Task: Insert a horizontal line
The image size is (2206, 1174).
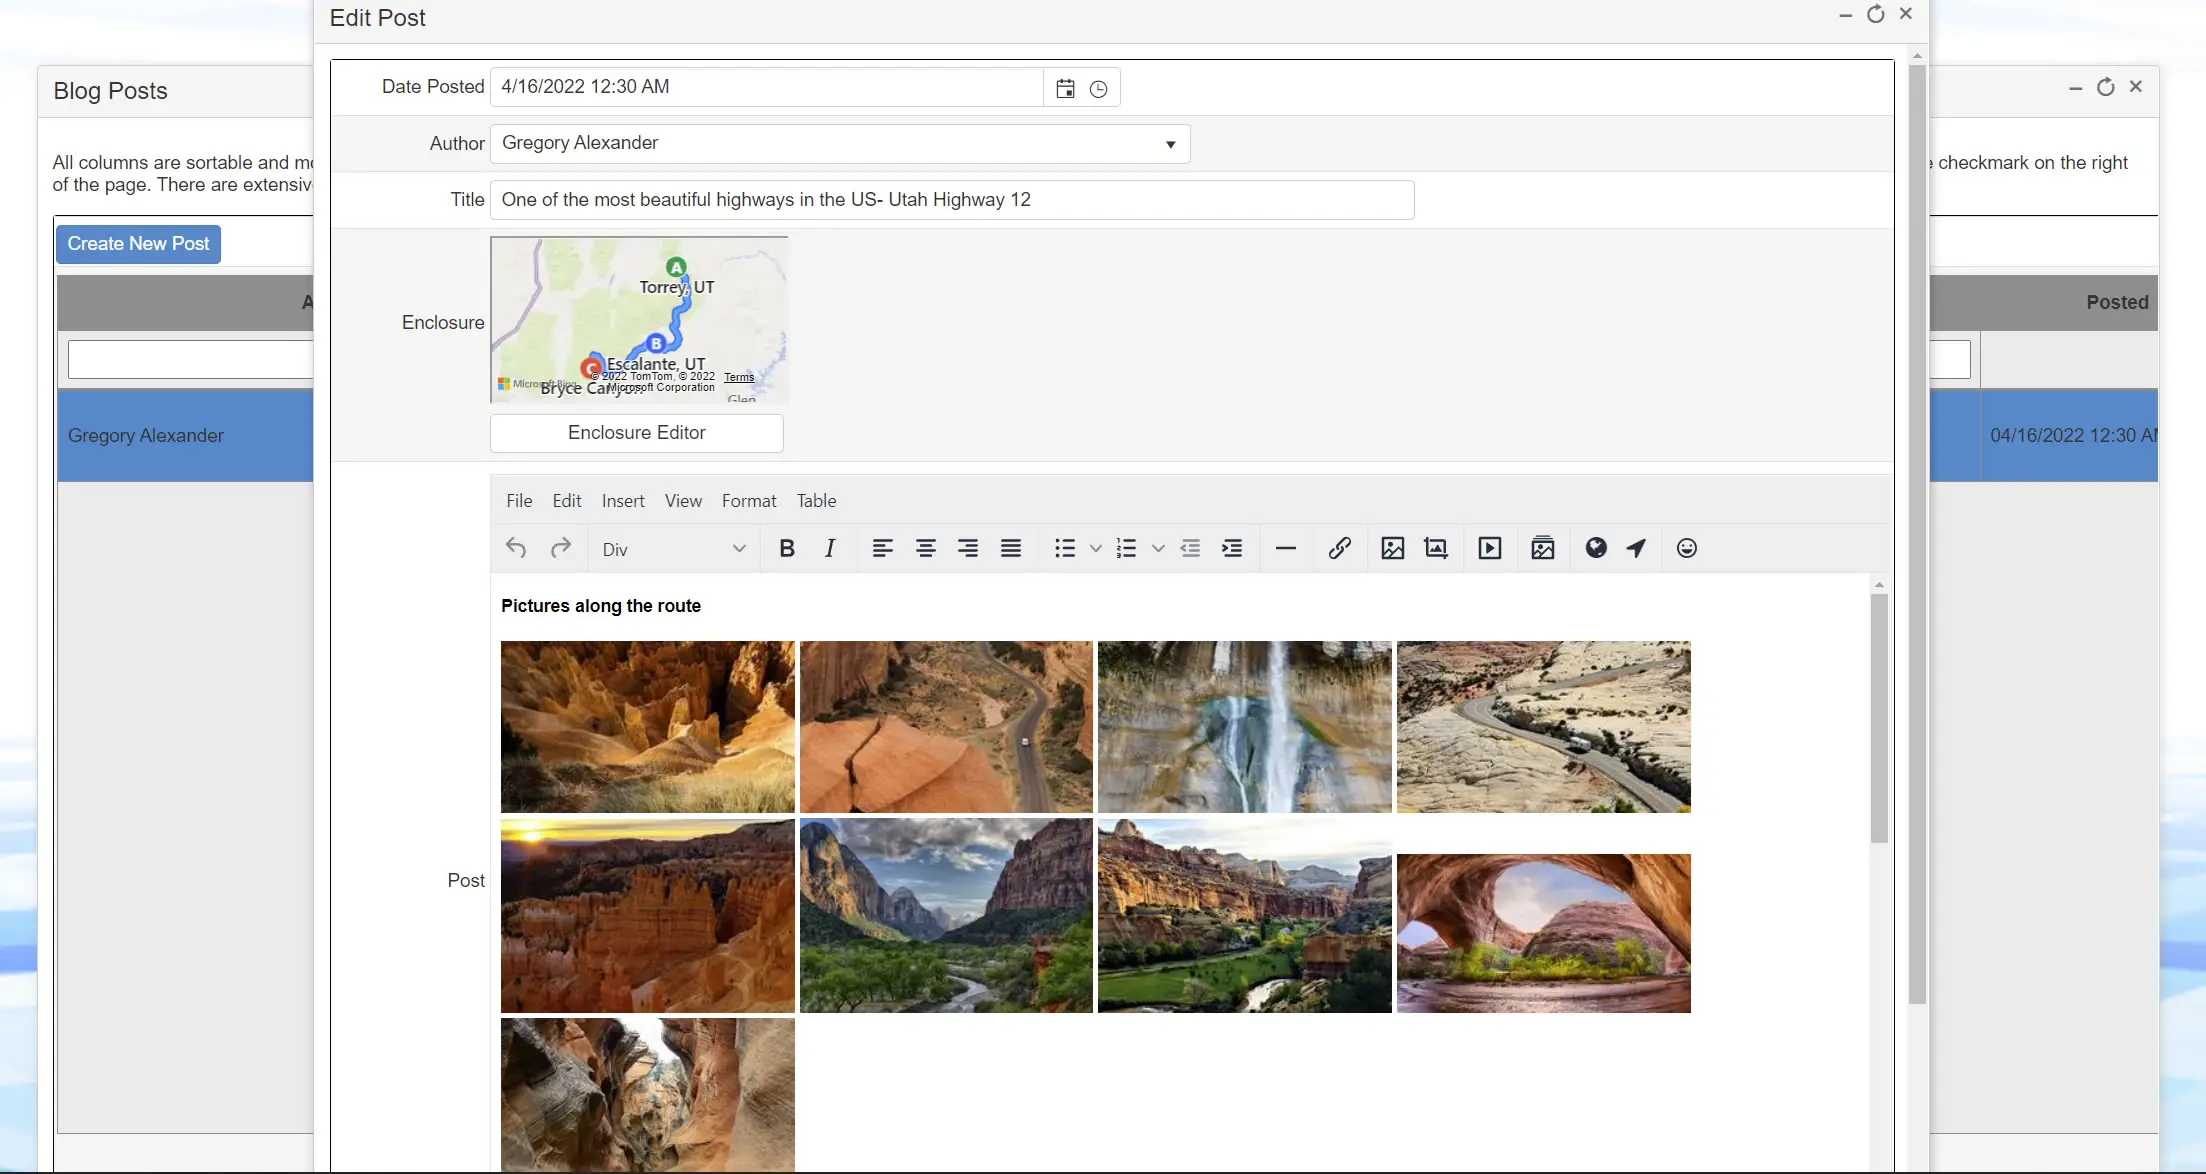Action: pos(1286,548)
